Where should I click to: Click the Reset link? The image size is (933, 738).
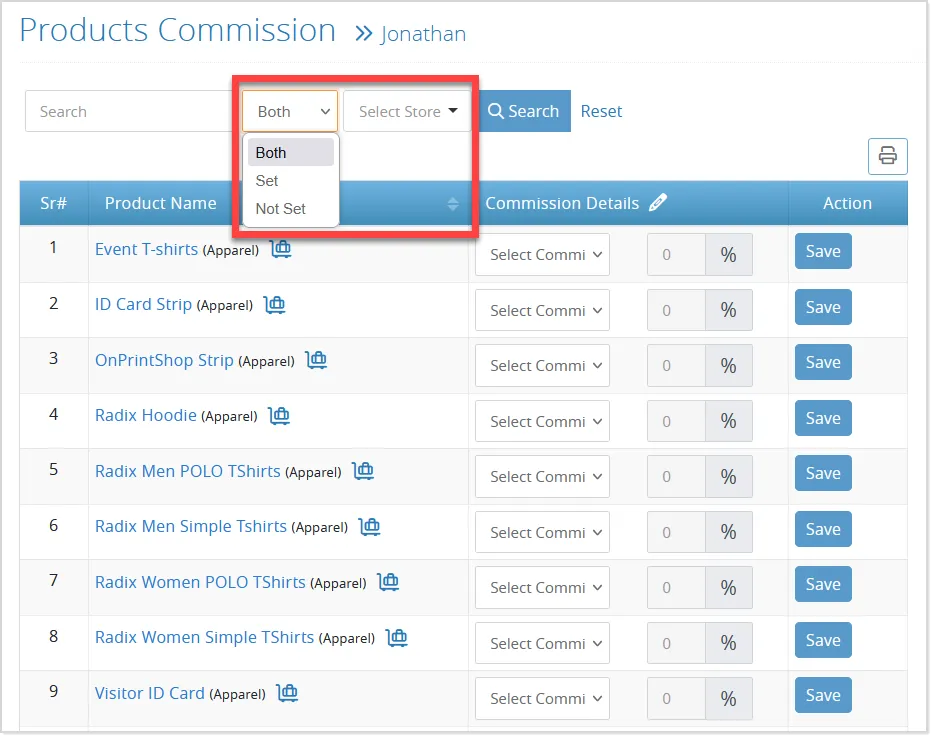coord(601,111)
